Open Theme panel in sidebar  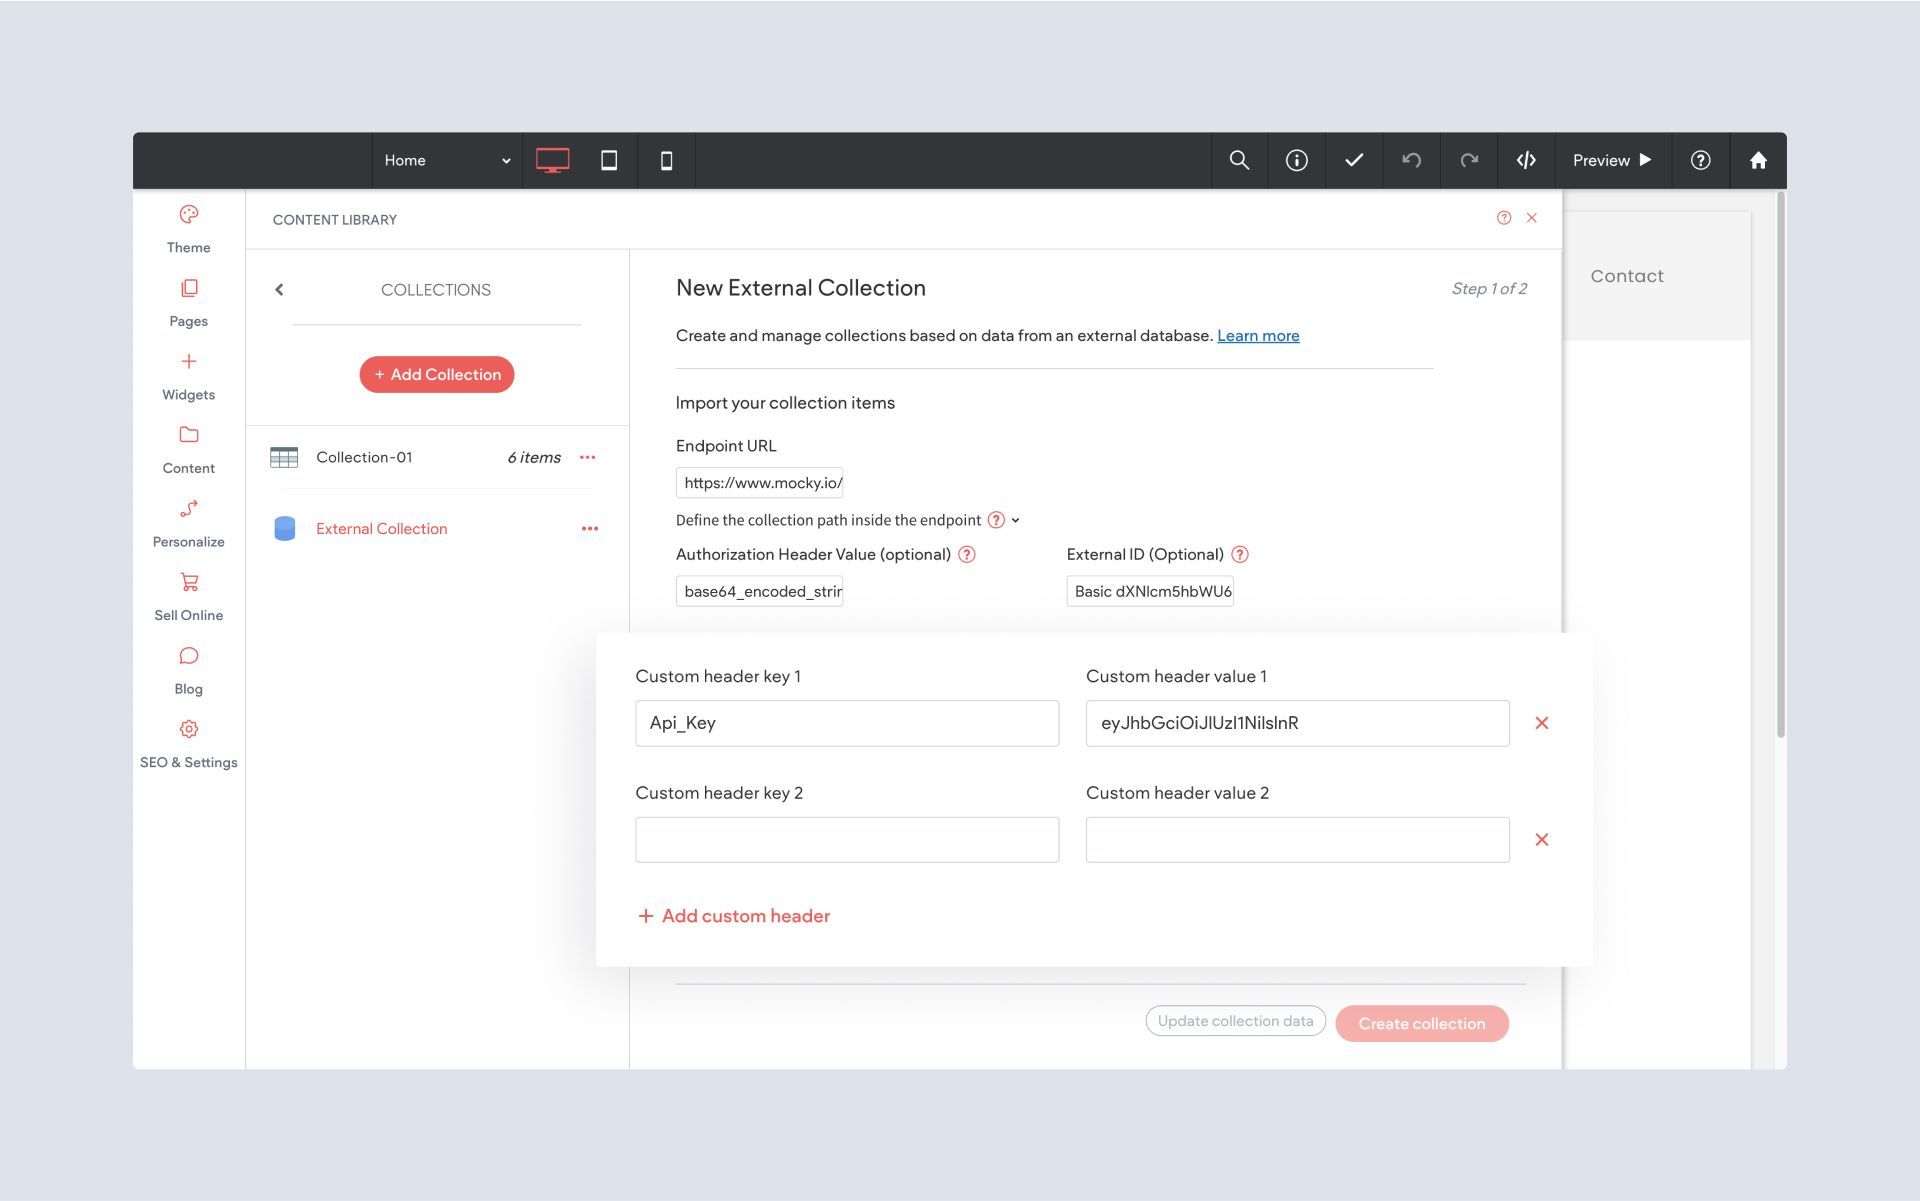click(x=188, y=228)
